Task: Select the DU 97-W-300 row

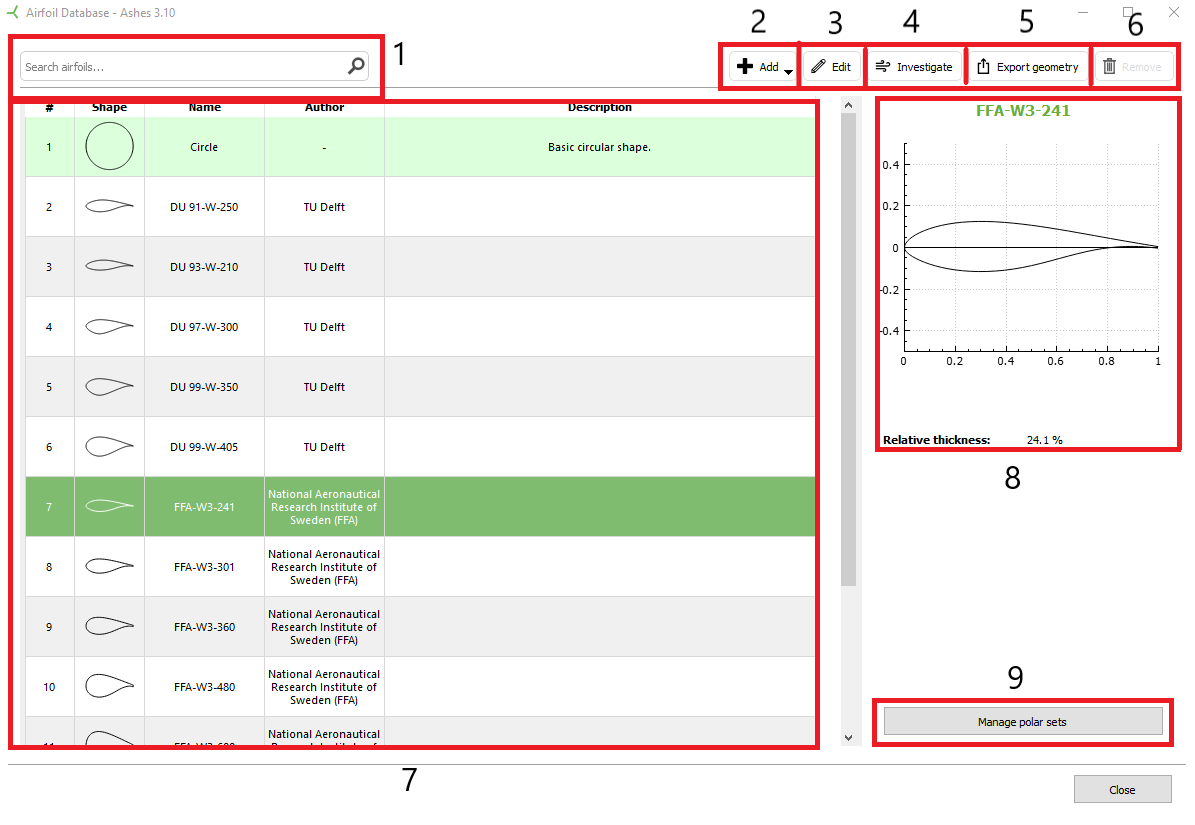Action: click(x=204, y=327)
